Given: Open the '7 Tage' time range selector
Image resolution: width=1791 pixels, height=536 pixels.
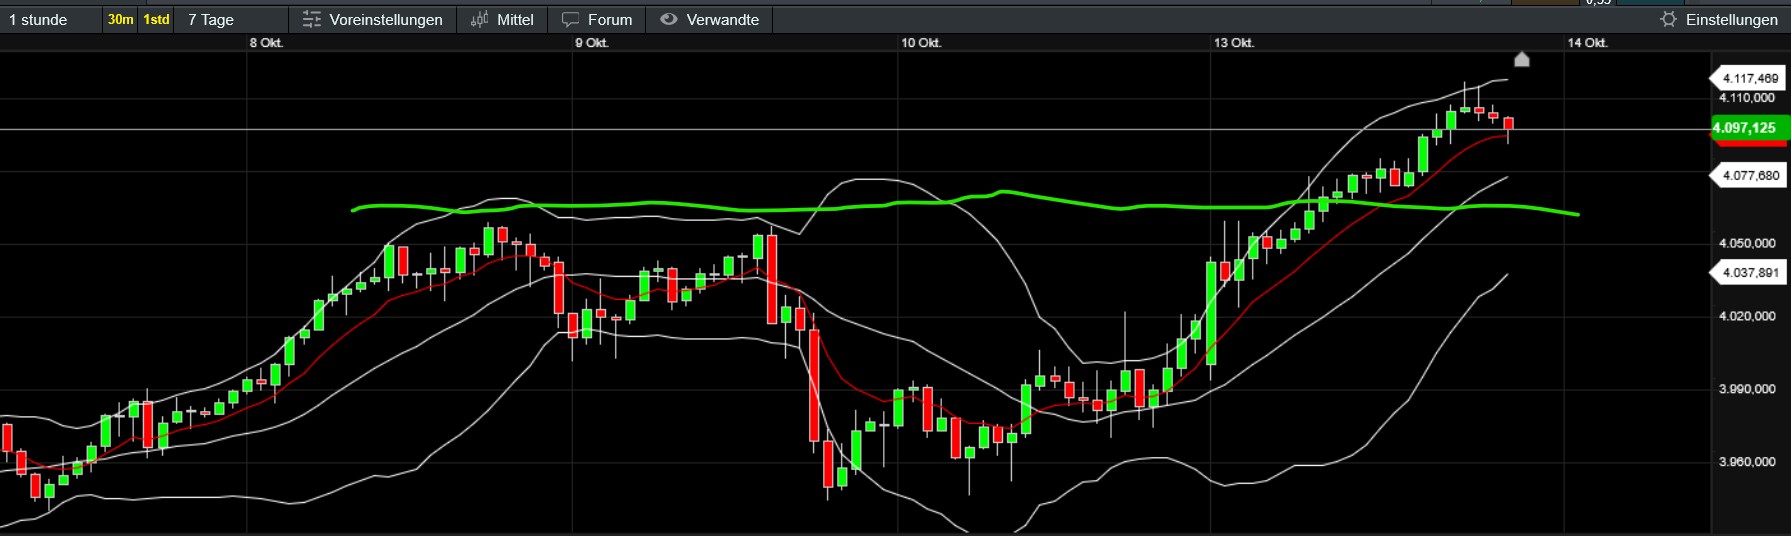Looking at the screenshot, I should (x=231, y=19).
